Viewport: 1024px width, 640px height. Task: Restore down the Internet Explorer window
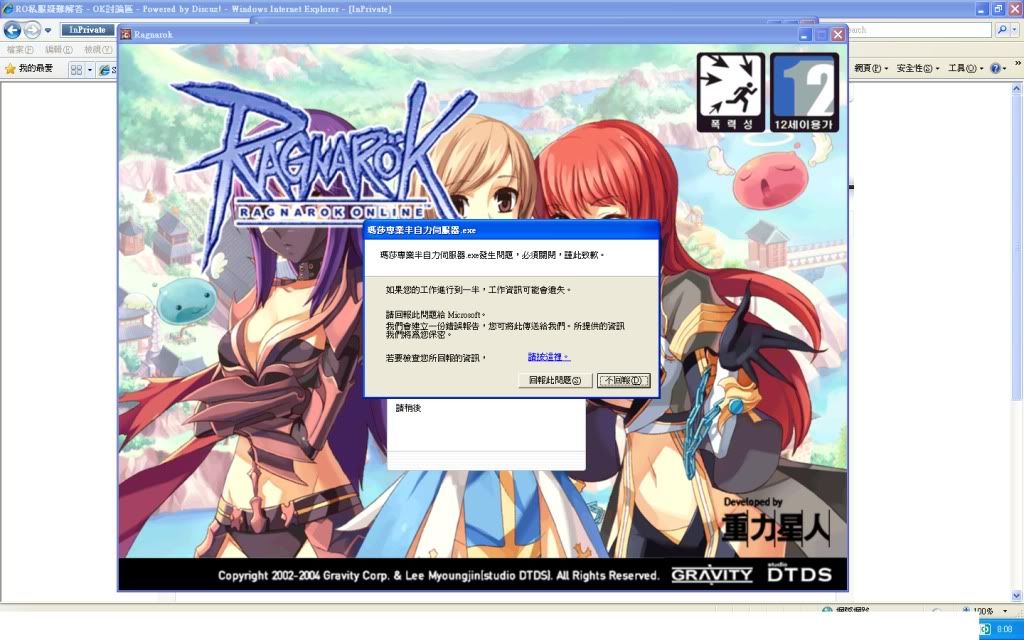pos(999,9)
